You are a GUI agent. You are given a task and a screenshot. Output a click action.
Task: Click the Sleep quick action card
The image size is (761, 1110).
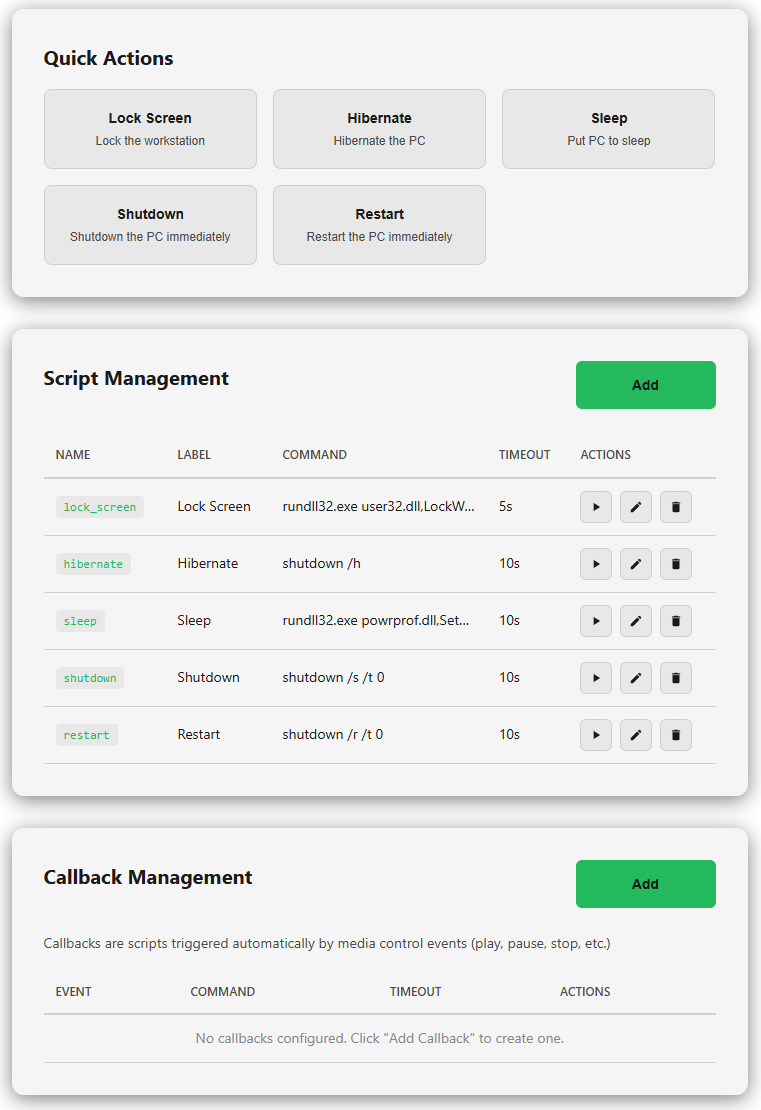pyautogui.click(x=608, y=129)
